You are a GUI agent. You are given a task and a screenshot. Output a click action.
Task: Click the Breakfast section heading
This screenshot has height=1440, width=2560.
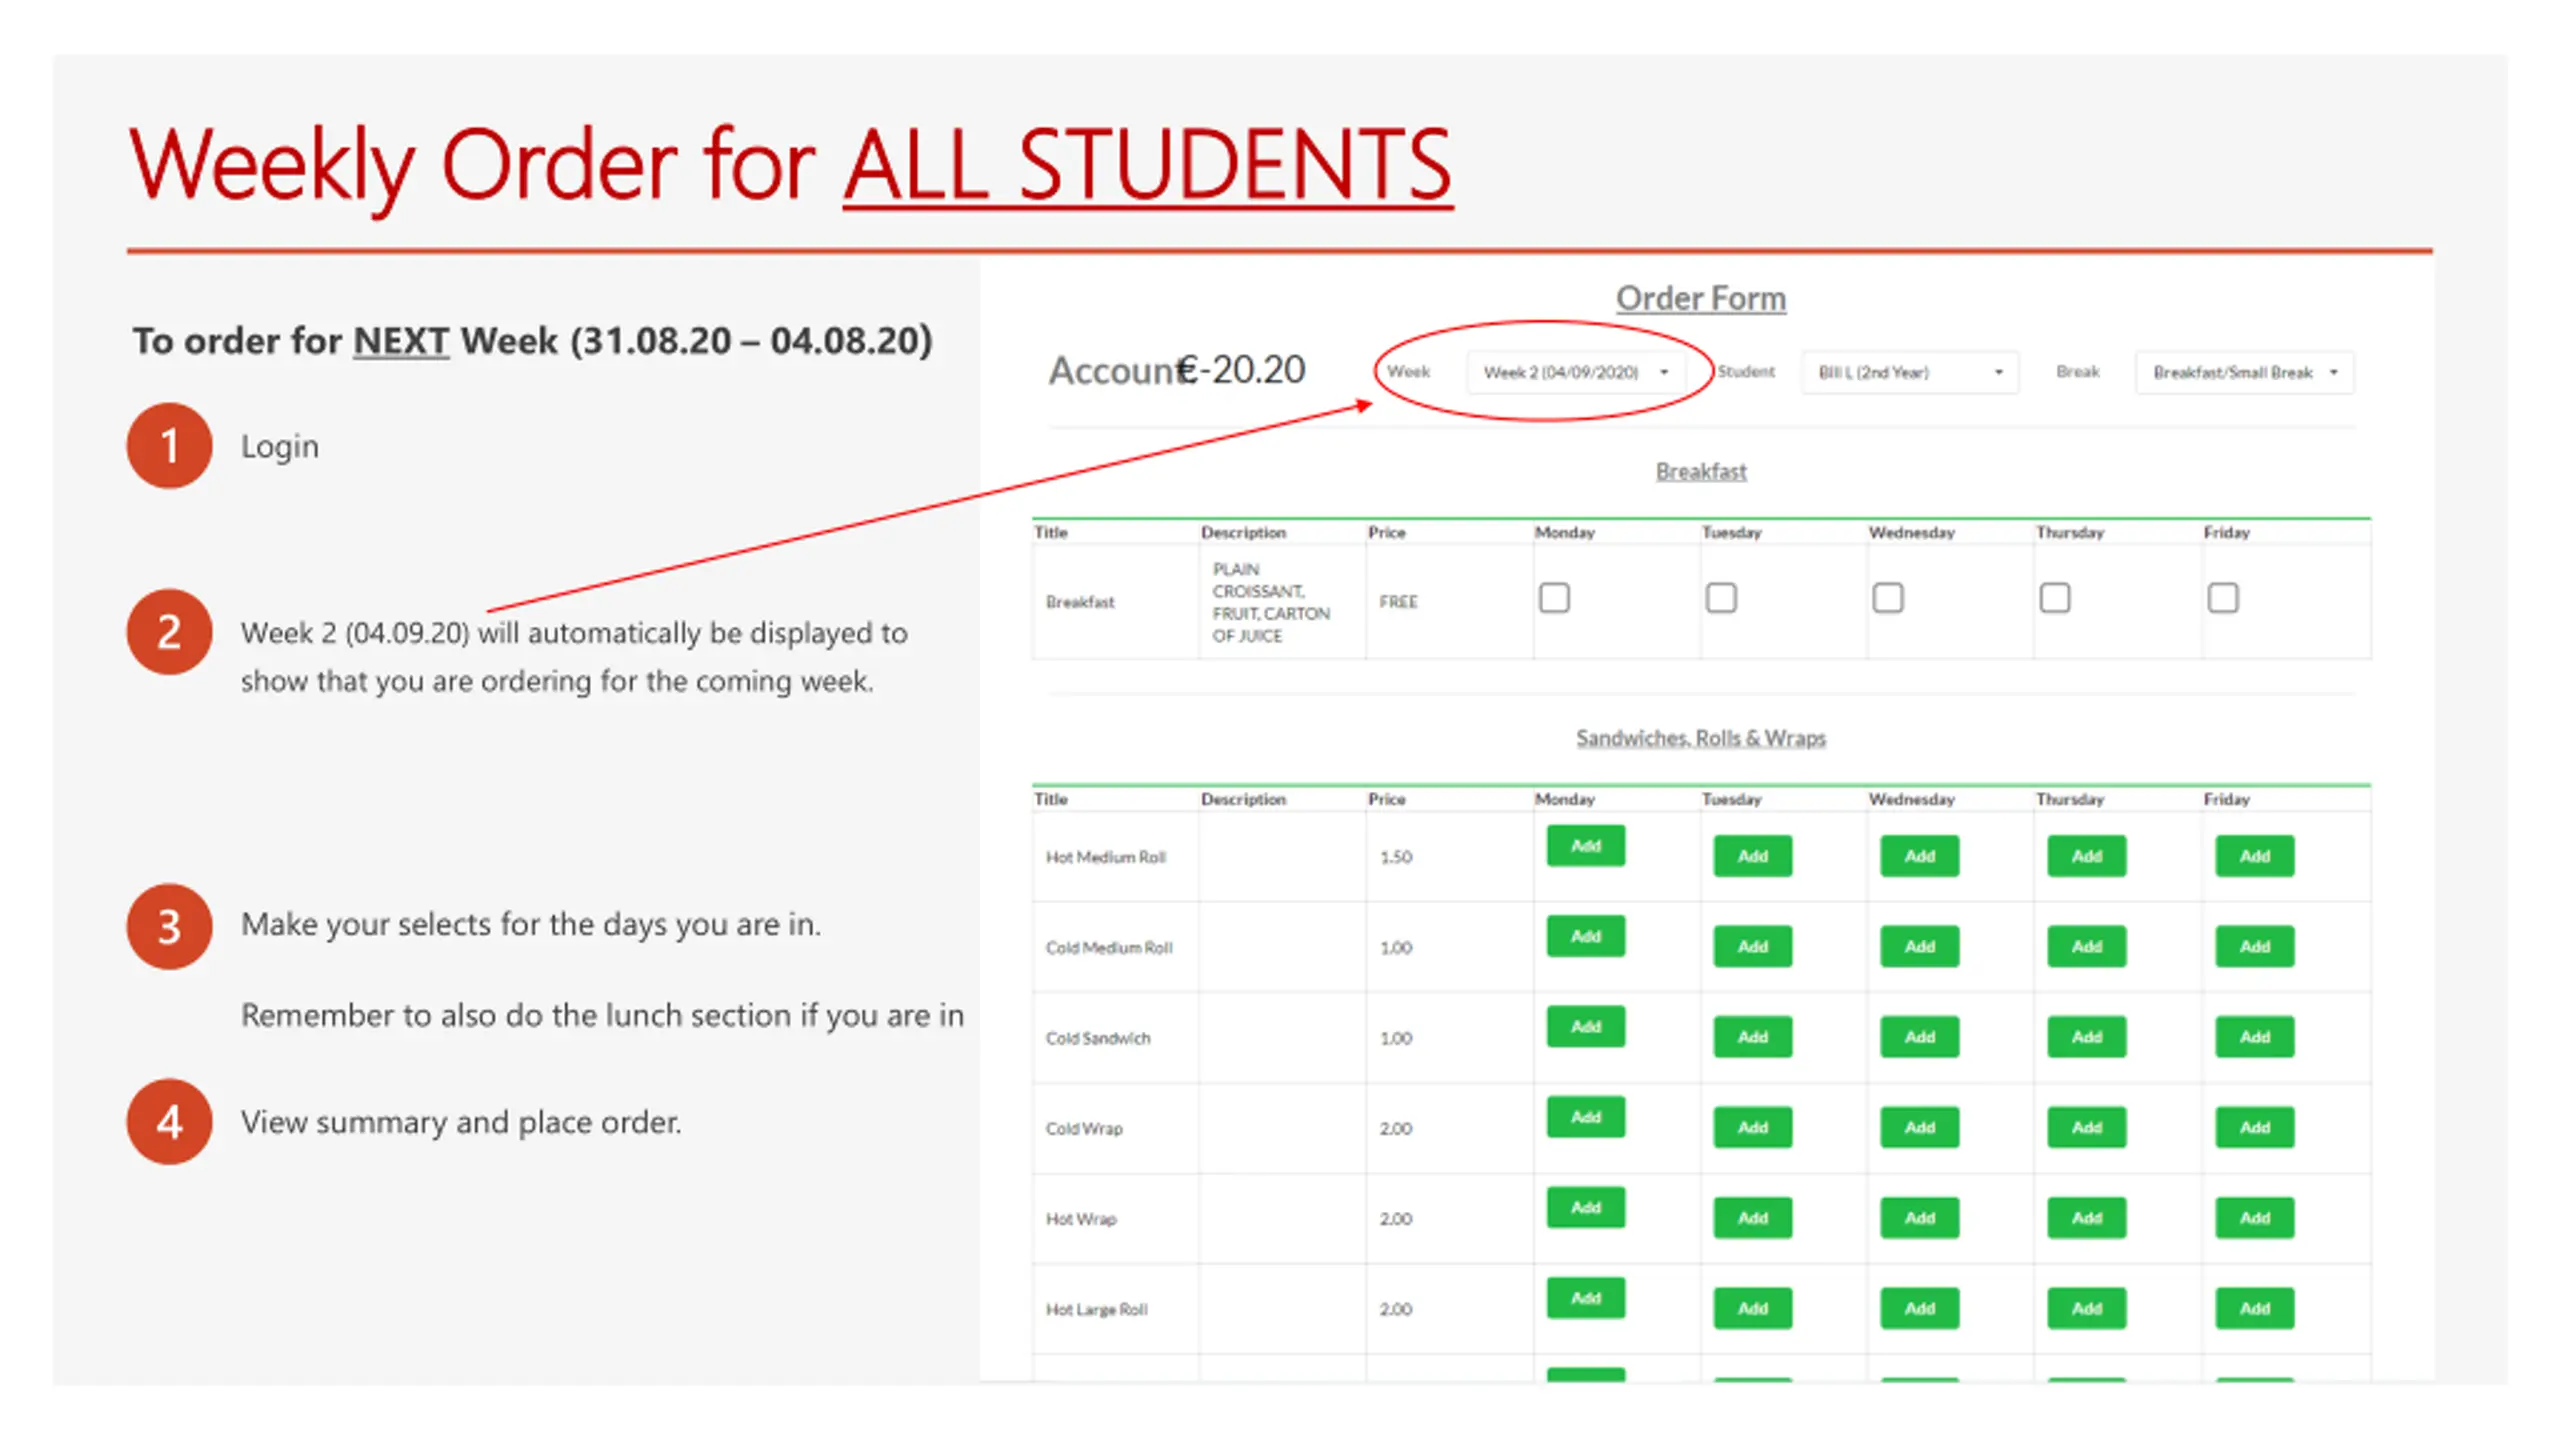point(1701,471)
